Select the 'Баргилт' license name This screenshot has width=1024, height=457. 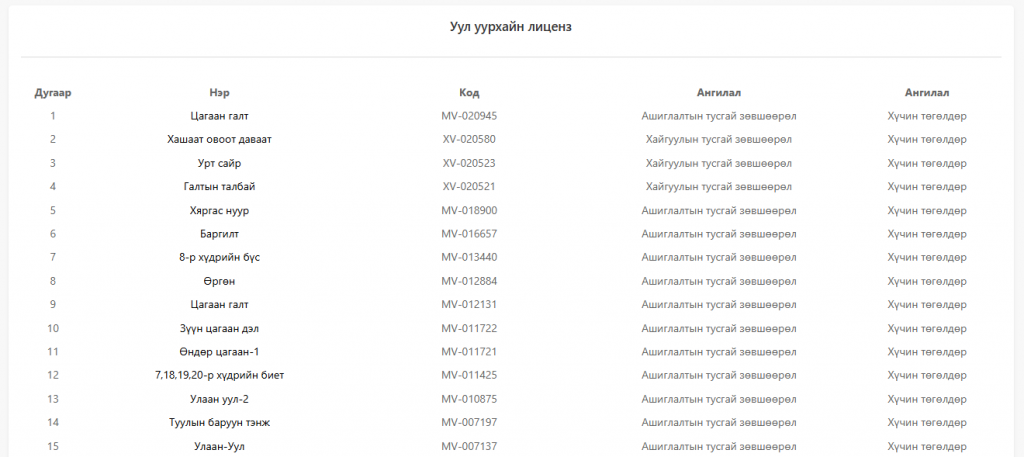coord(219,234)
